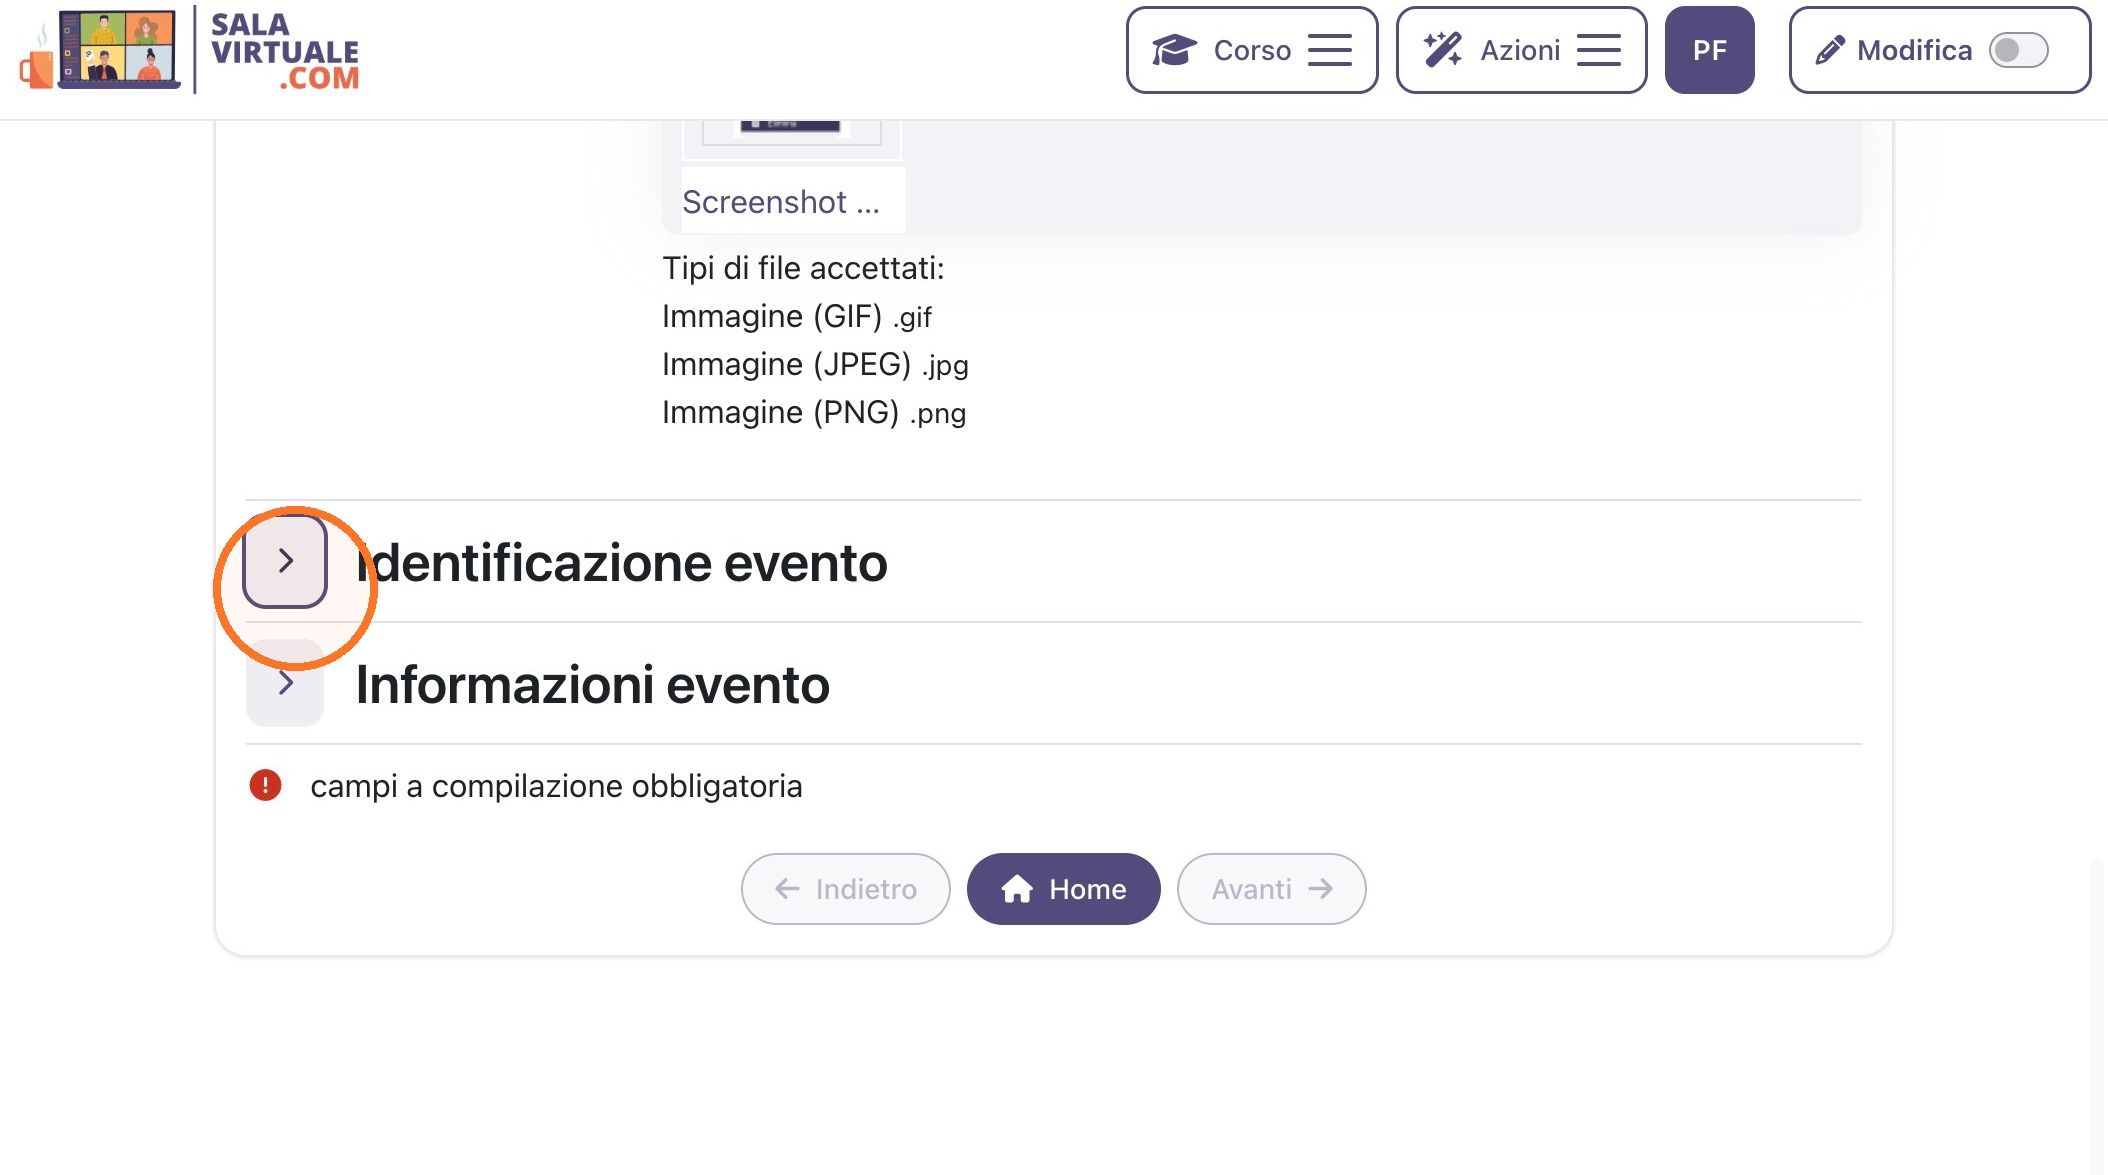Click the magic wand Azioni icon
This screenshot has height=1175, width=2108.
coord(1443,50)
